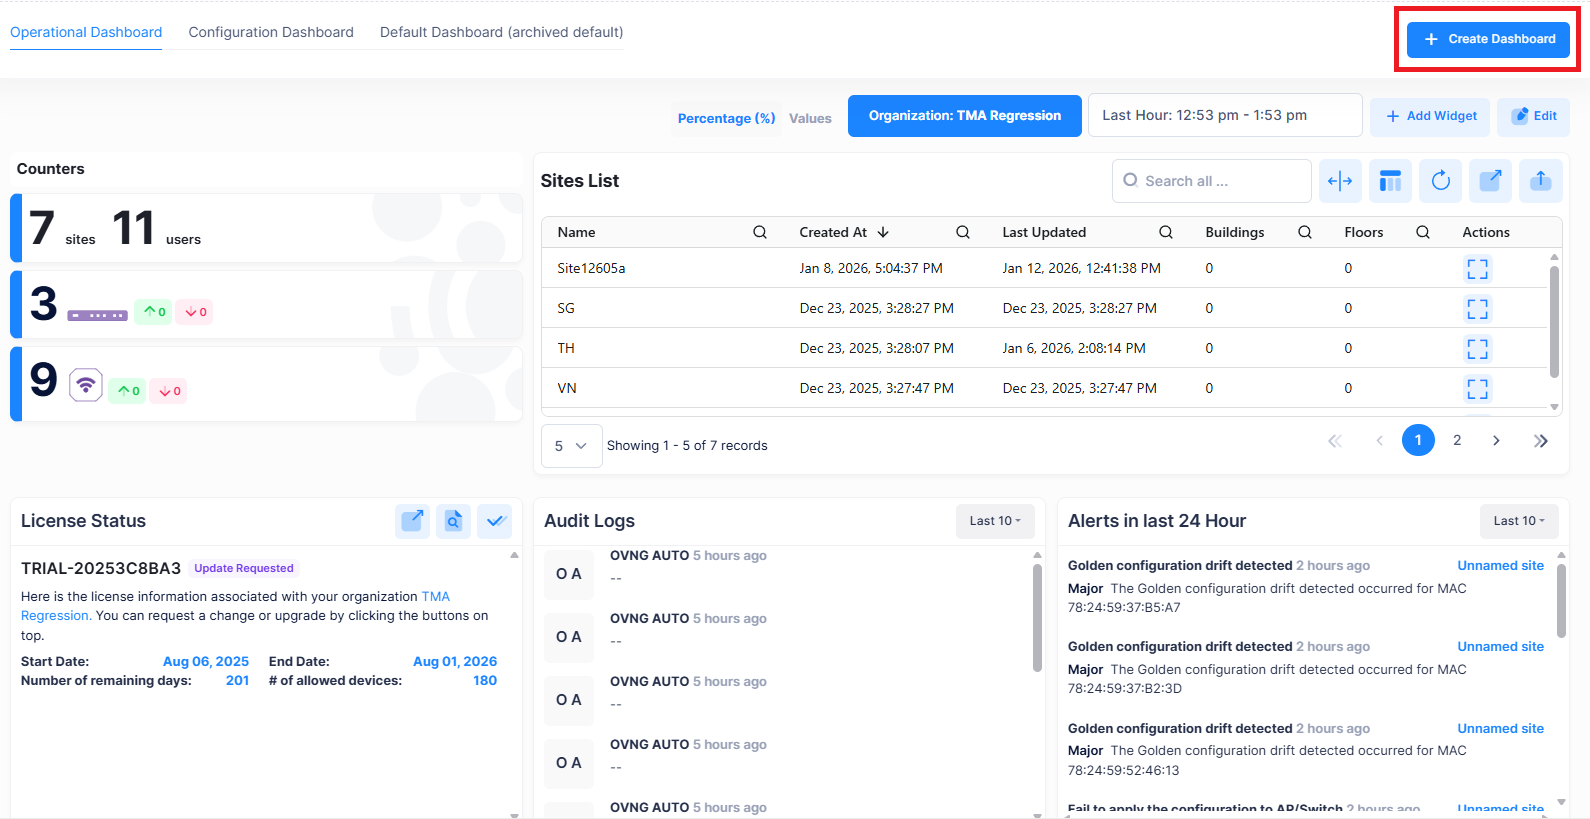Click the upload arrow icon in Sites List
This screenshot has width=1590, height=819.
point(1540,181)
